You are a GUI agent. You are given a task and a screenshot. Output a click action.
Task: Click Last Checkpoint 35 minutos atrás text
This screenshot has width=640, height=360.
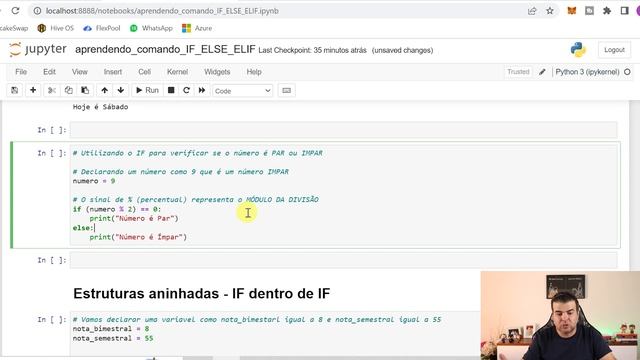312,50
